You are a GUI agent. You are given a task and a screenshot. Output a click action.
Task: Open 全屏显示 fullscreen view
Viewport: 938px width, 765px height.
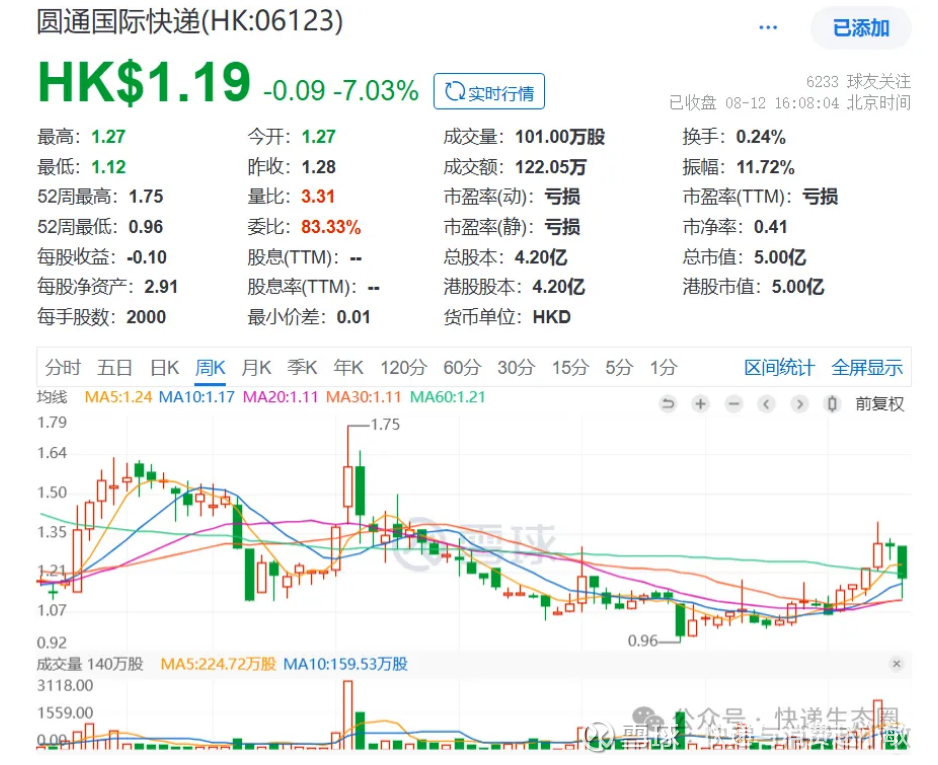867,367
